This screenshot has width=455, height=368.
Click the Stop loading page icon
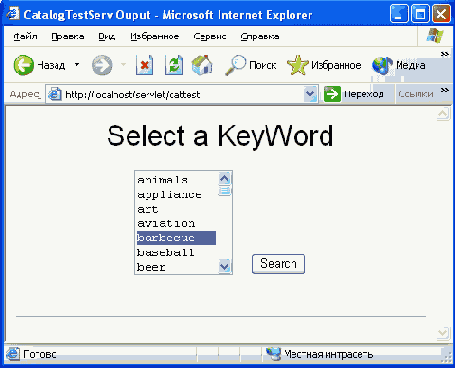(x=145, y=65)
